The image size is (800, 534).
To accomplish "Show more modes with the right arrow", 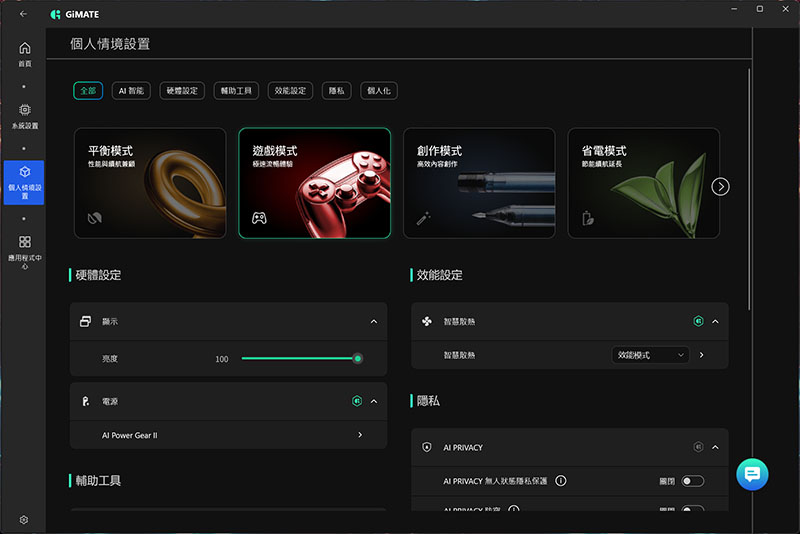I will (x=720, y=186).
